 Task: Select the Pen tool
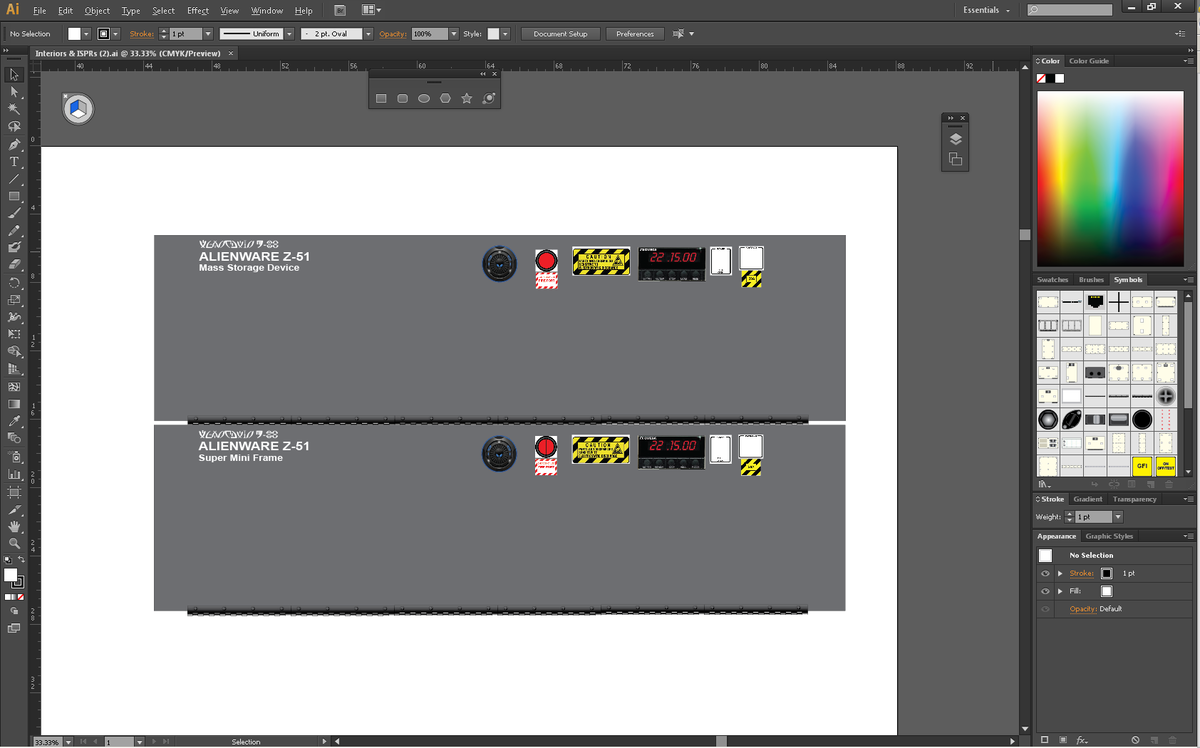14,144
